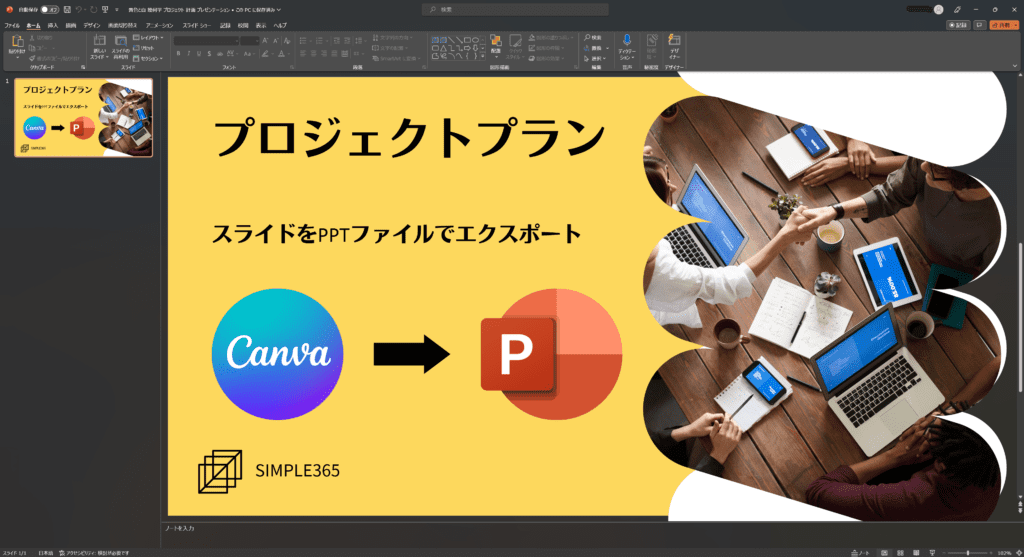Click the text highlight color pen
1024x557 pixels.
(x=265, y=54)
